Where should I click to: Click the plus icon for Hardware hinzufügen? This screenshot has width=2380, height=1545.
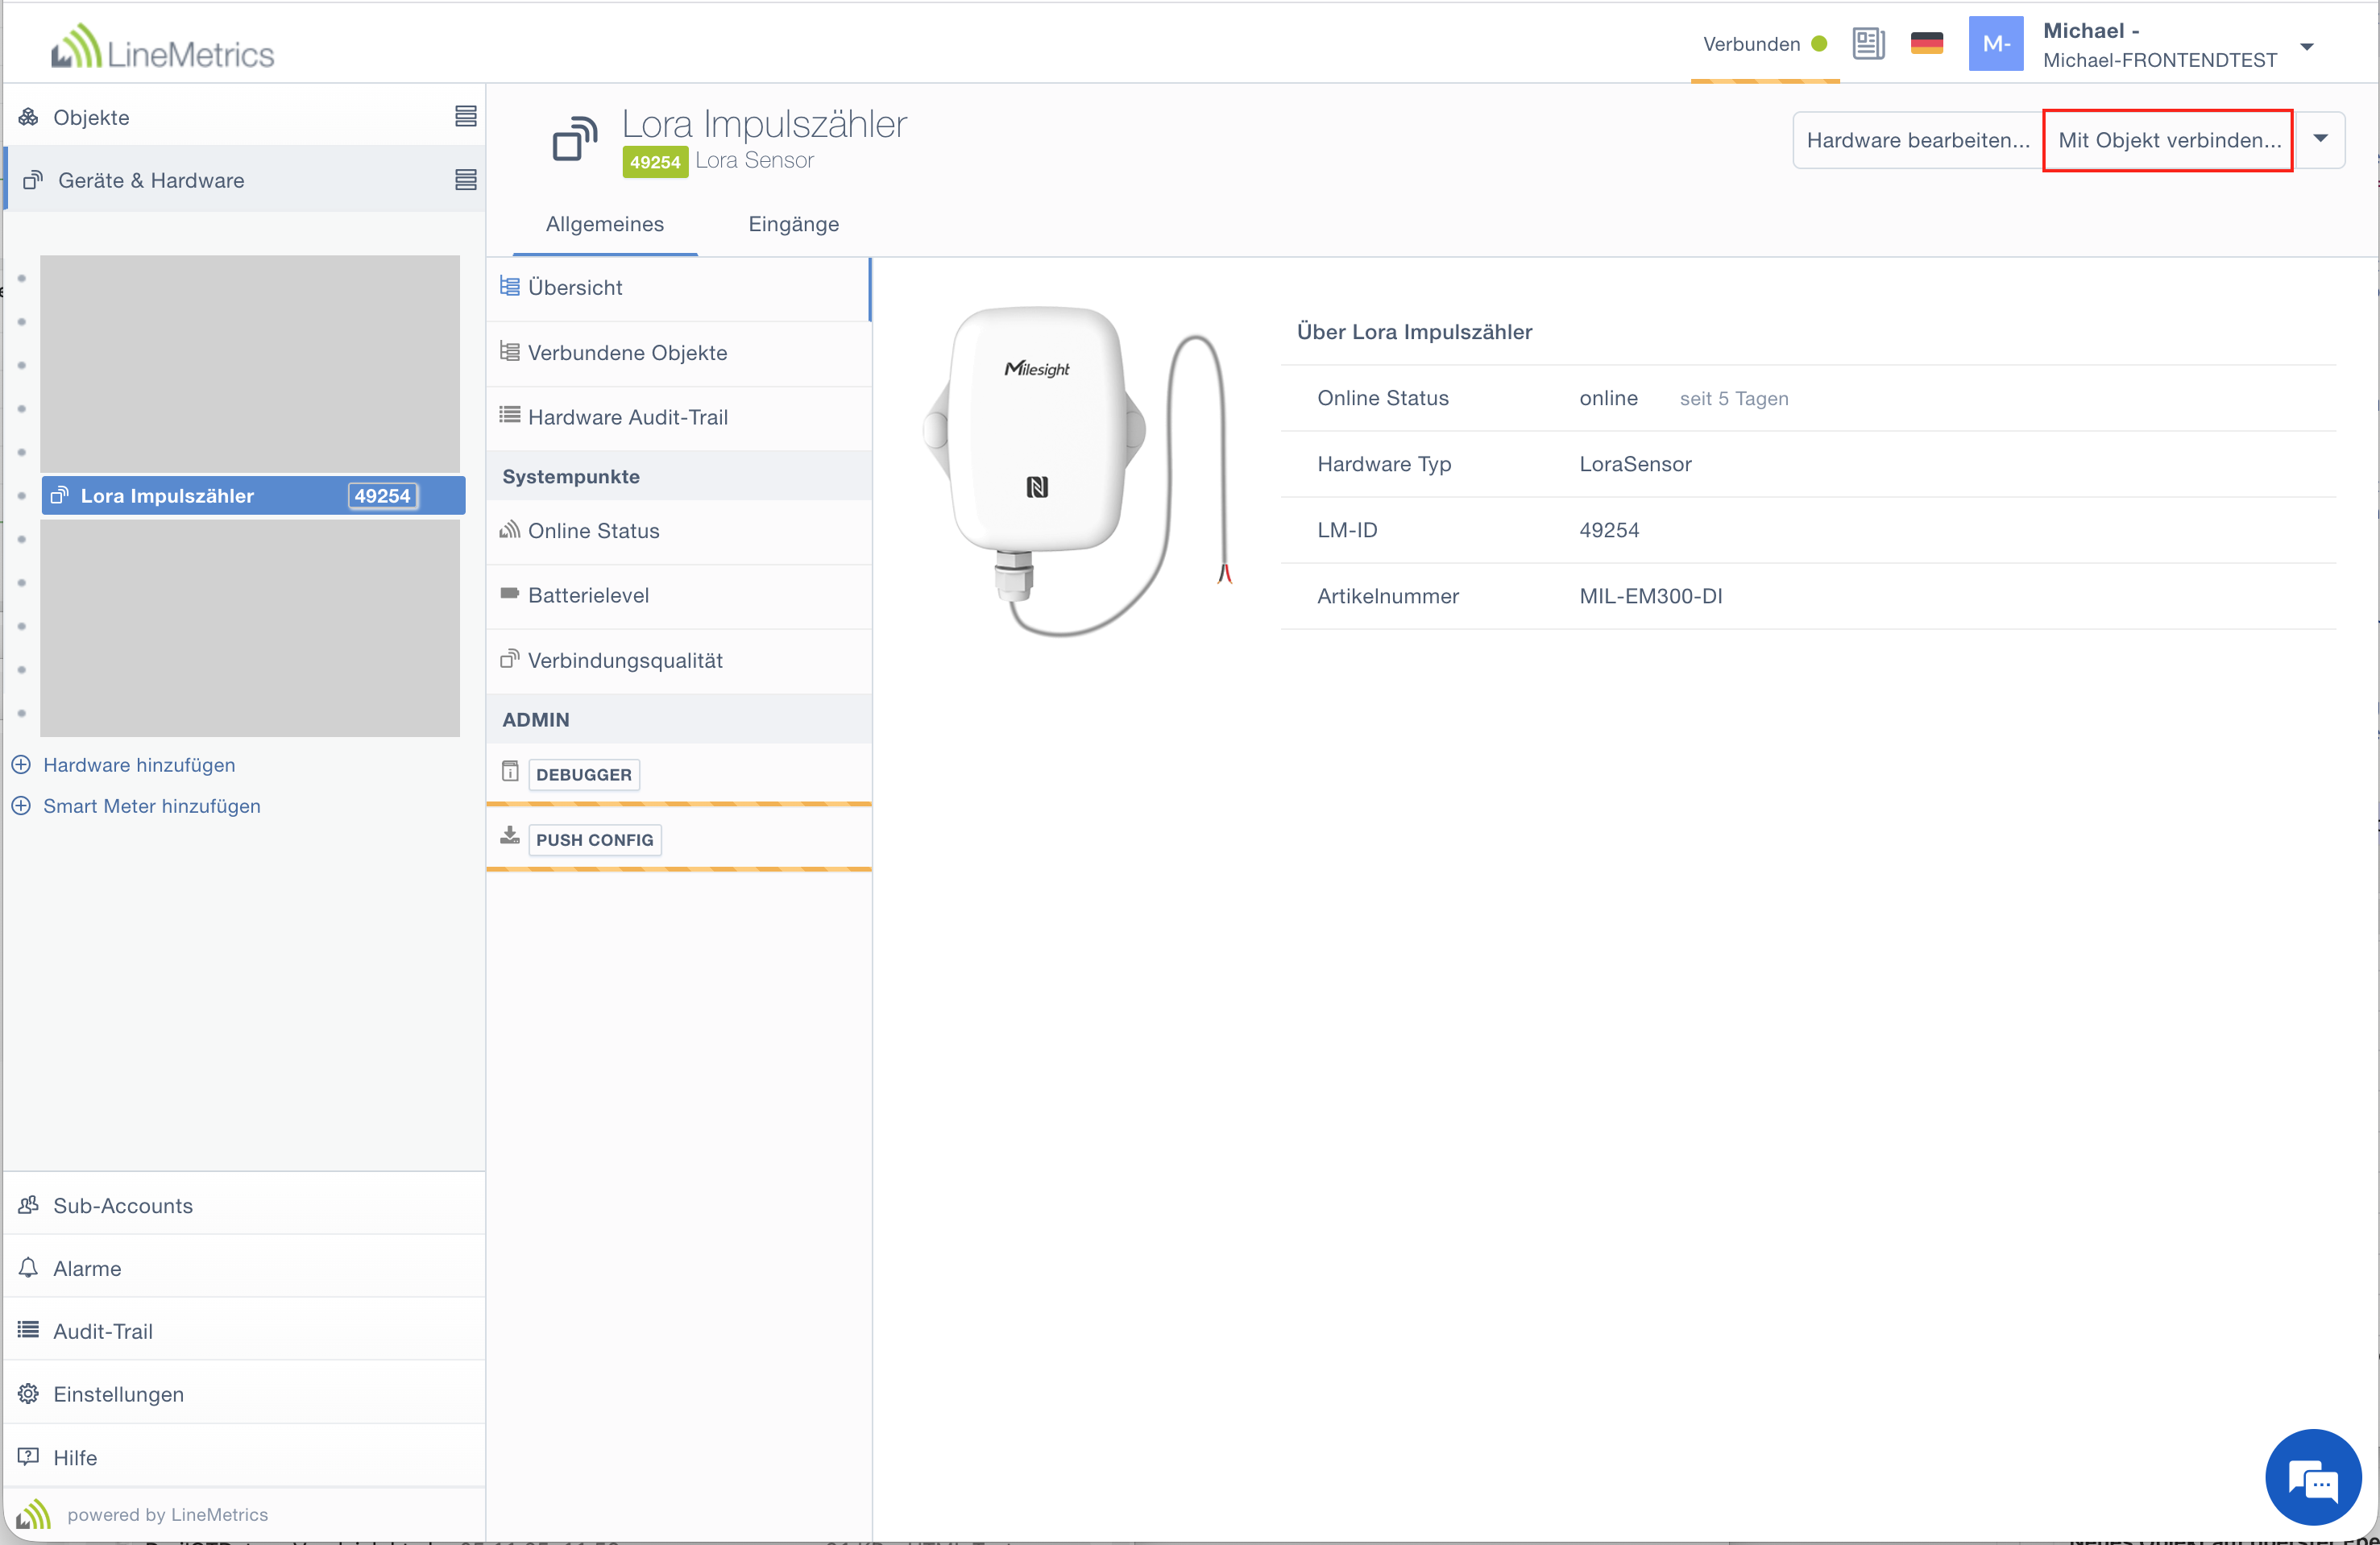(21, 765)
